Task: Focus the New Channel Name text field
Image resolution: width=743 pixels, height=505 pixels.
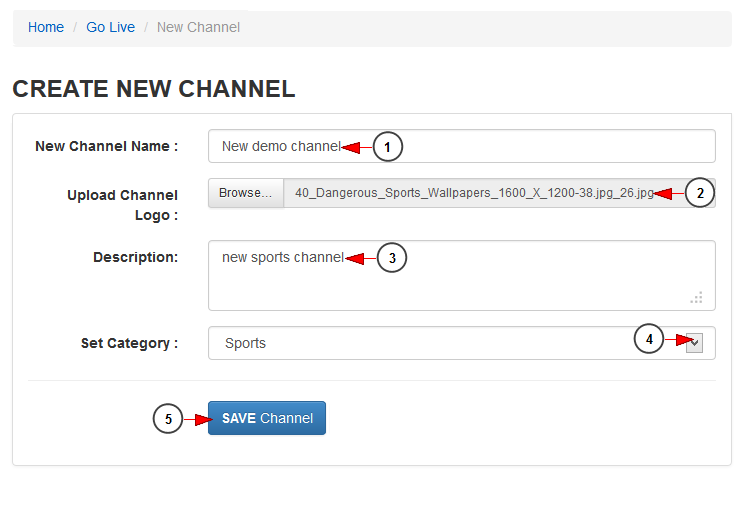Action: click(x=462, y=146)
